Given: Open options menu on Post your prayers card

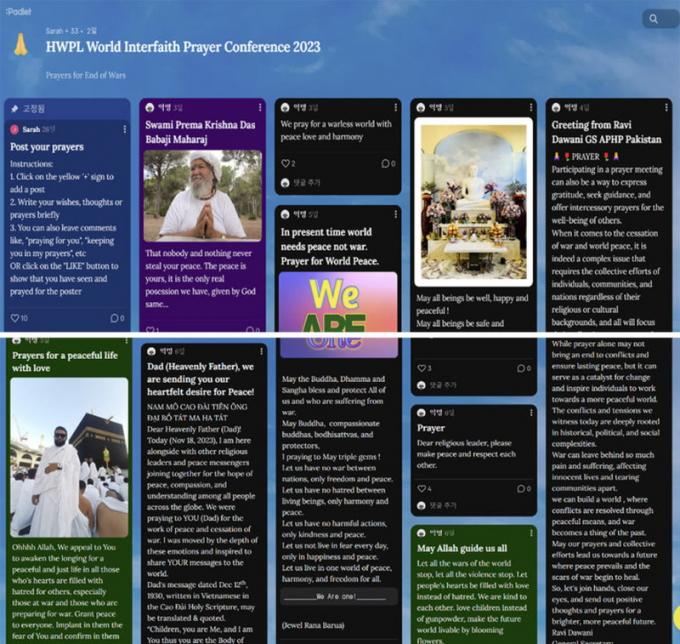Looking at the screenshot, I should [125, 129].
